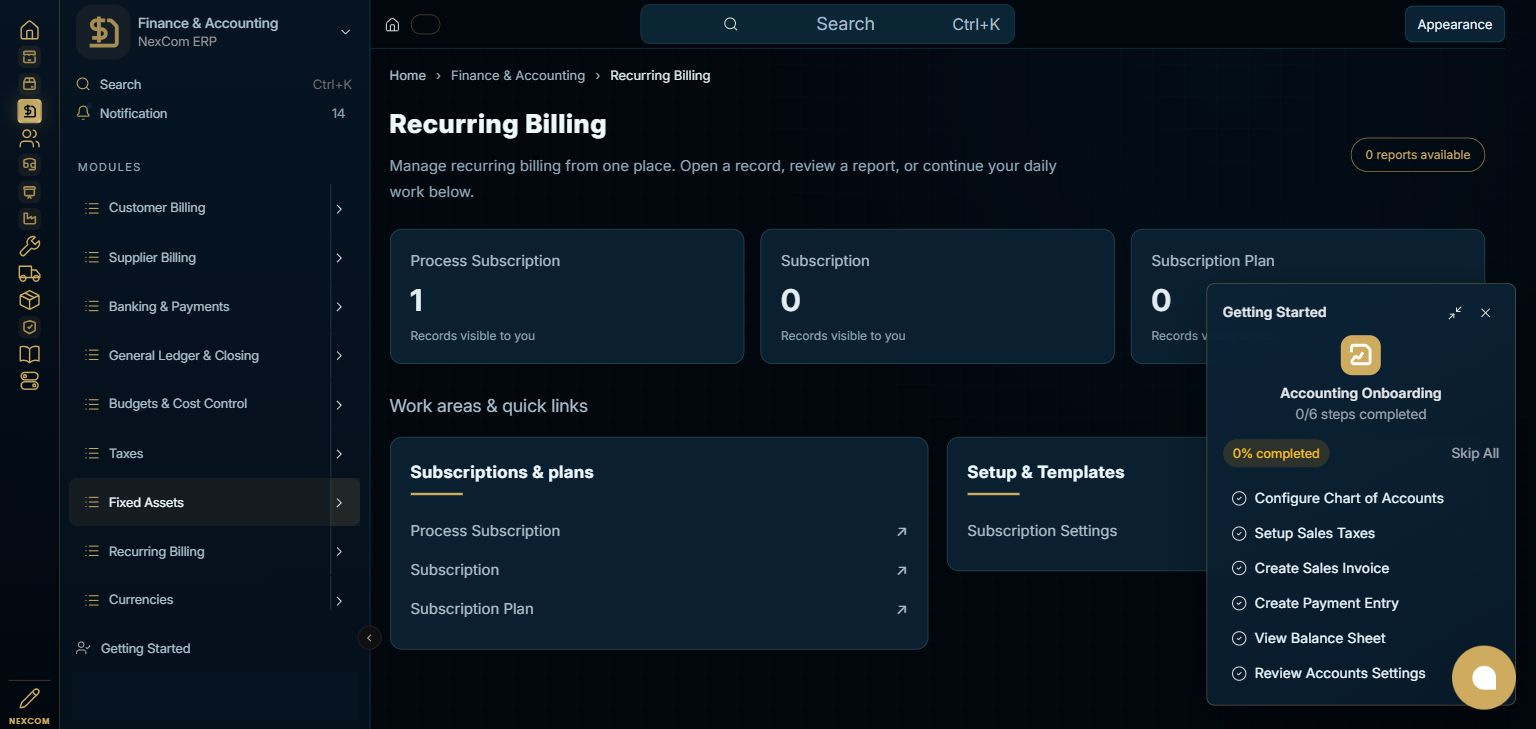Click the home icon in the top bar
The image size is (1536, 729).
click(393, 24)
